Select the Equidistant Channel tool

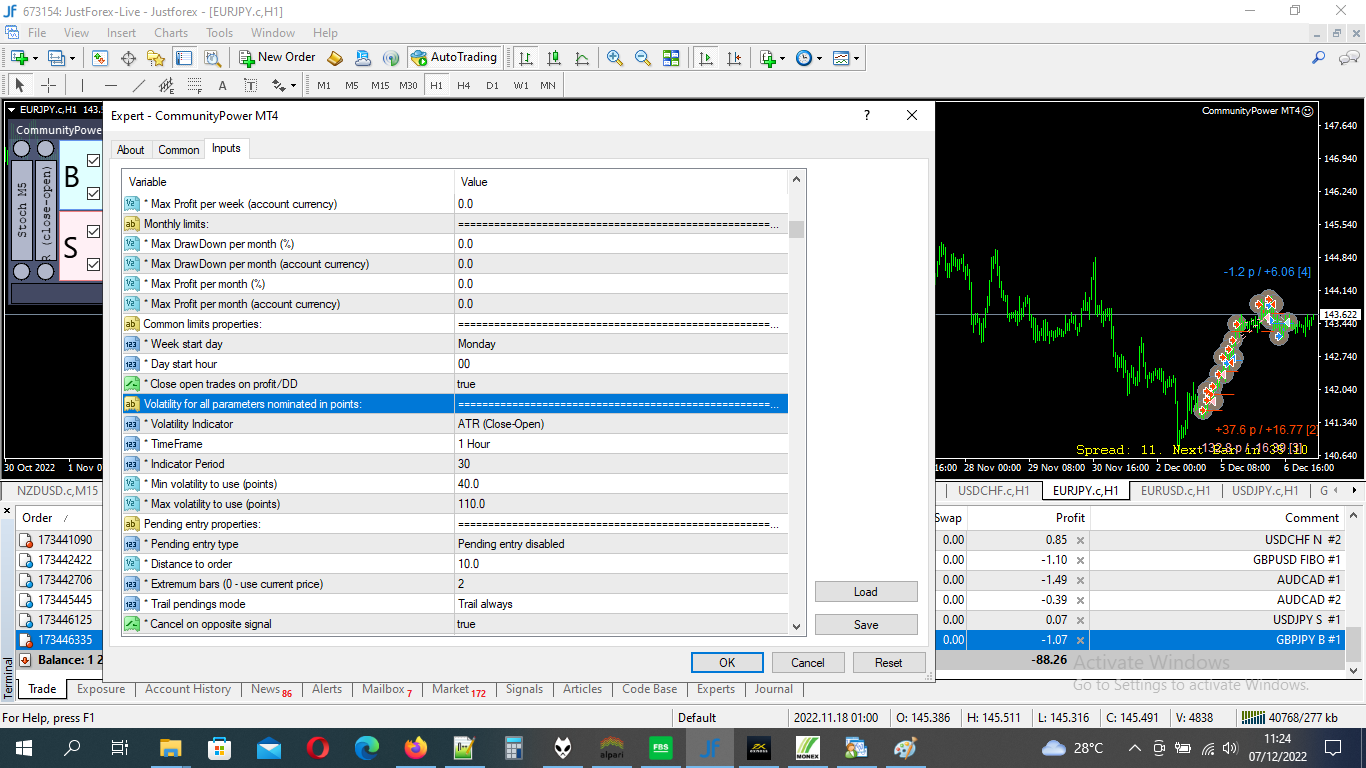coord(166,85)
